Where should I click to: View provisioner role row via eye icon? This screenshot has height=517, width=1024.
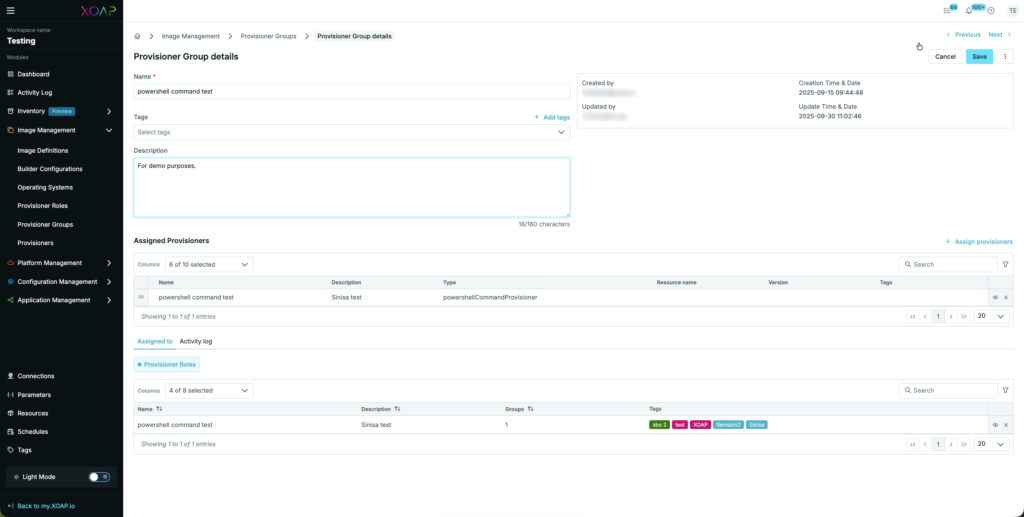[995, 425]
